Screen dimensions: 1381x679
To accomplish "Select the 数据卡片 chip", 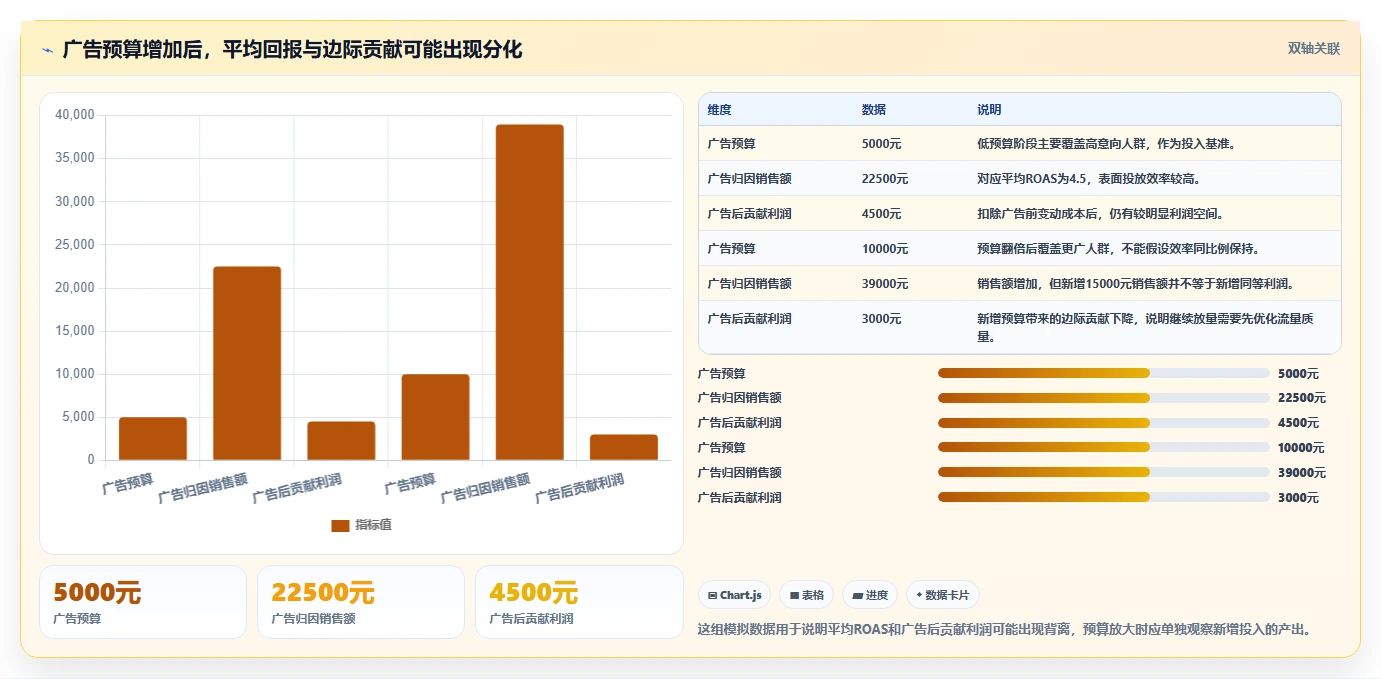I will pyautogui.click(x=942, y=595).
